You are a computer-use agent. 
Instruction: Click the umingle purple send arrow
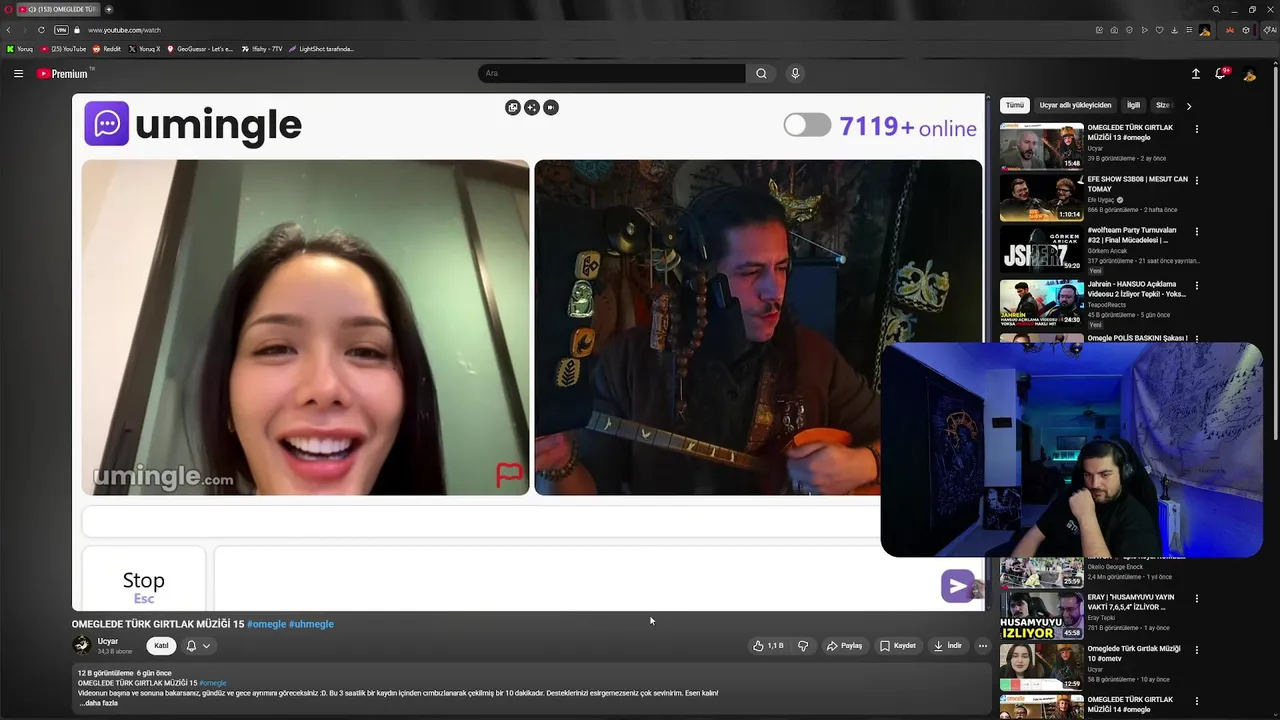click(x=957, y=586)
